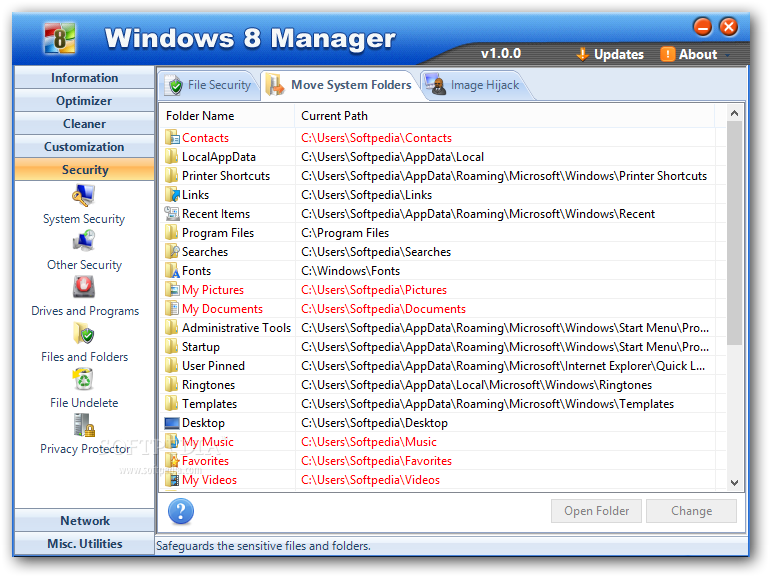Screen dimensions: 770x577
Task: Open the Privacy Protector lock icon
Action: click(84, 425)
